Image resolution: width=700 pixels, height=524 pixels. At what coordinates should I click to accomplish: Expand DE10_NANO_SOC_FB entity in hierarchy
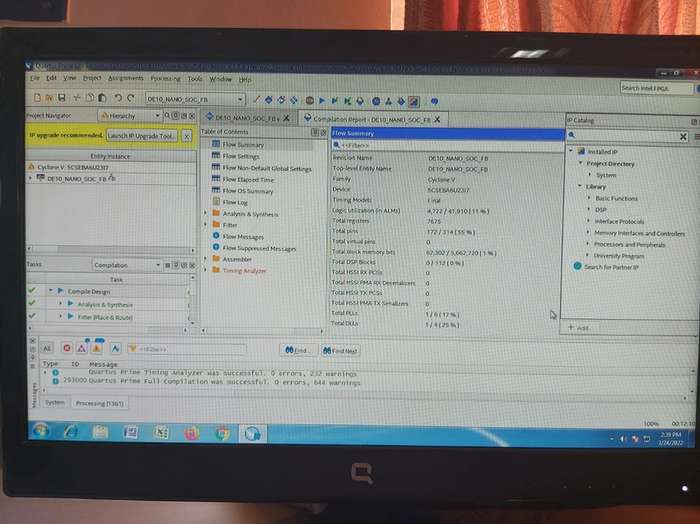[30, 178]
